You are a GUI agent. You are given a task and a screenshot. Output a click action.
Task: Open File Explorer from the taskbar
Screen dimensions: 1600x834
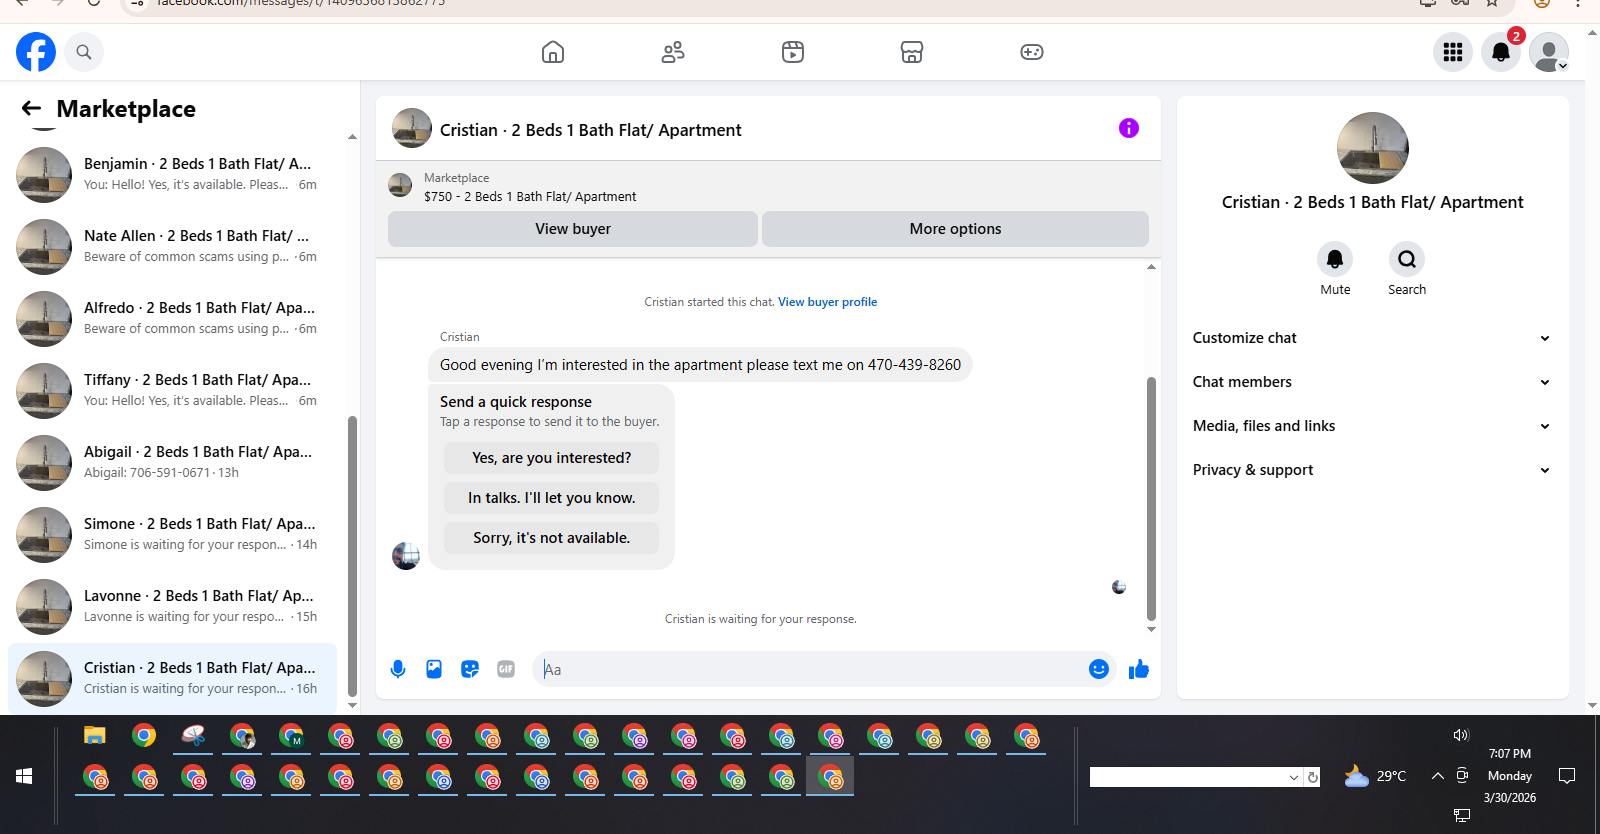click(x=95, y=736)
